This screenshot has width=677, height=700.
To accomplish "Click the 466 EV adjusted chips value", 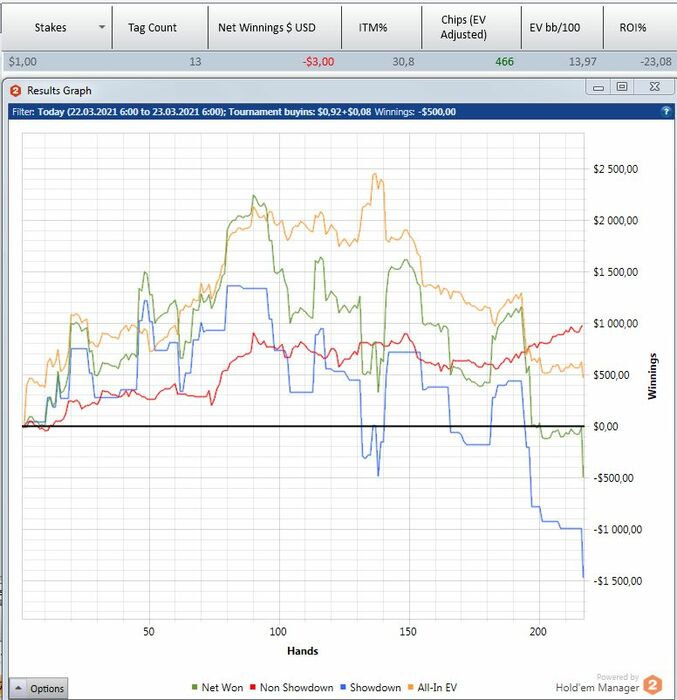I will [504, 62].
